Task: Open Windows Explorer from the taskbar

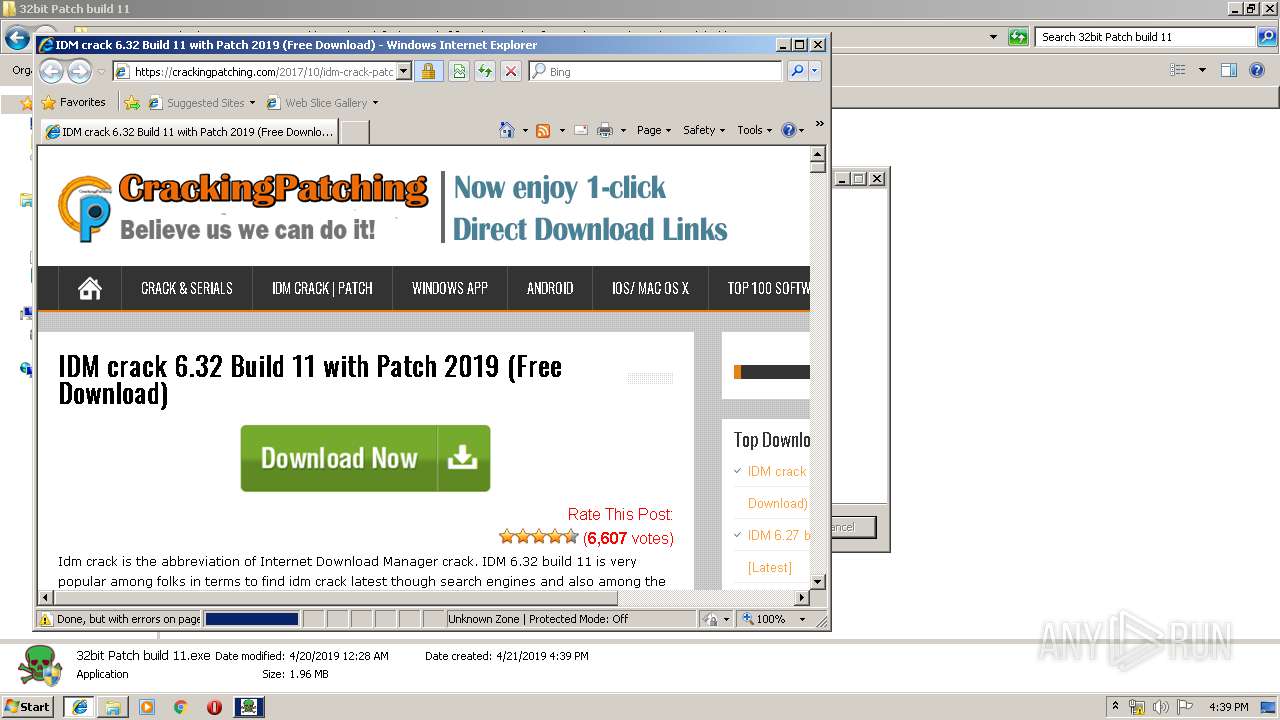Action: [x=113, y=706]
